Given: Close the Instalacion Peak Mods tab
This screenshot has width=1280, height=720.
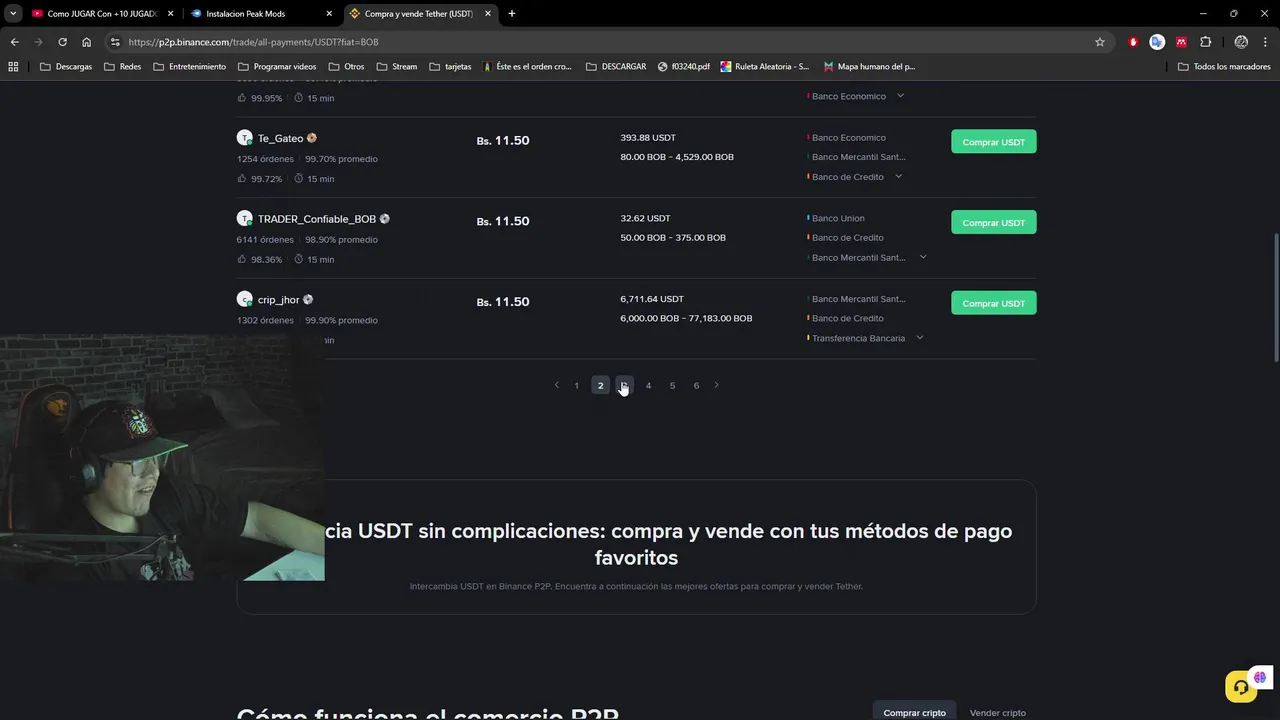Looking at the screenshot, I should [329, 14].
